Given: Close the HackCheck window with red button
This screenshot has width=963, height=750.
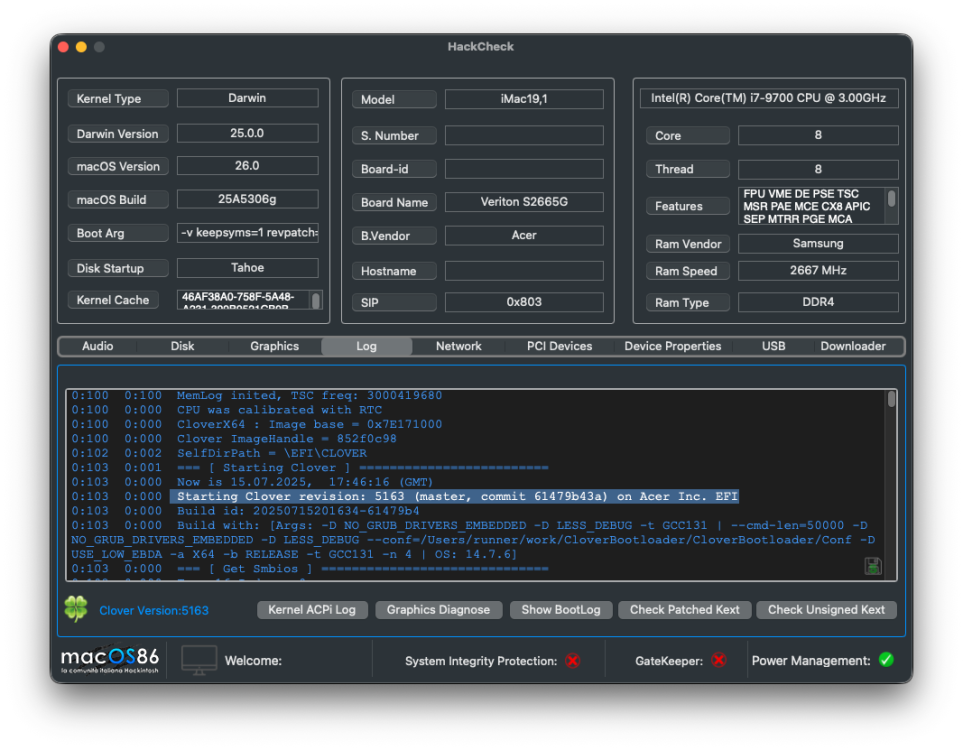Looking at the screenshot, I should point(63,47).
